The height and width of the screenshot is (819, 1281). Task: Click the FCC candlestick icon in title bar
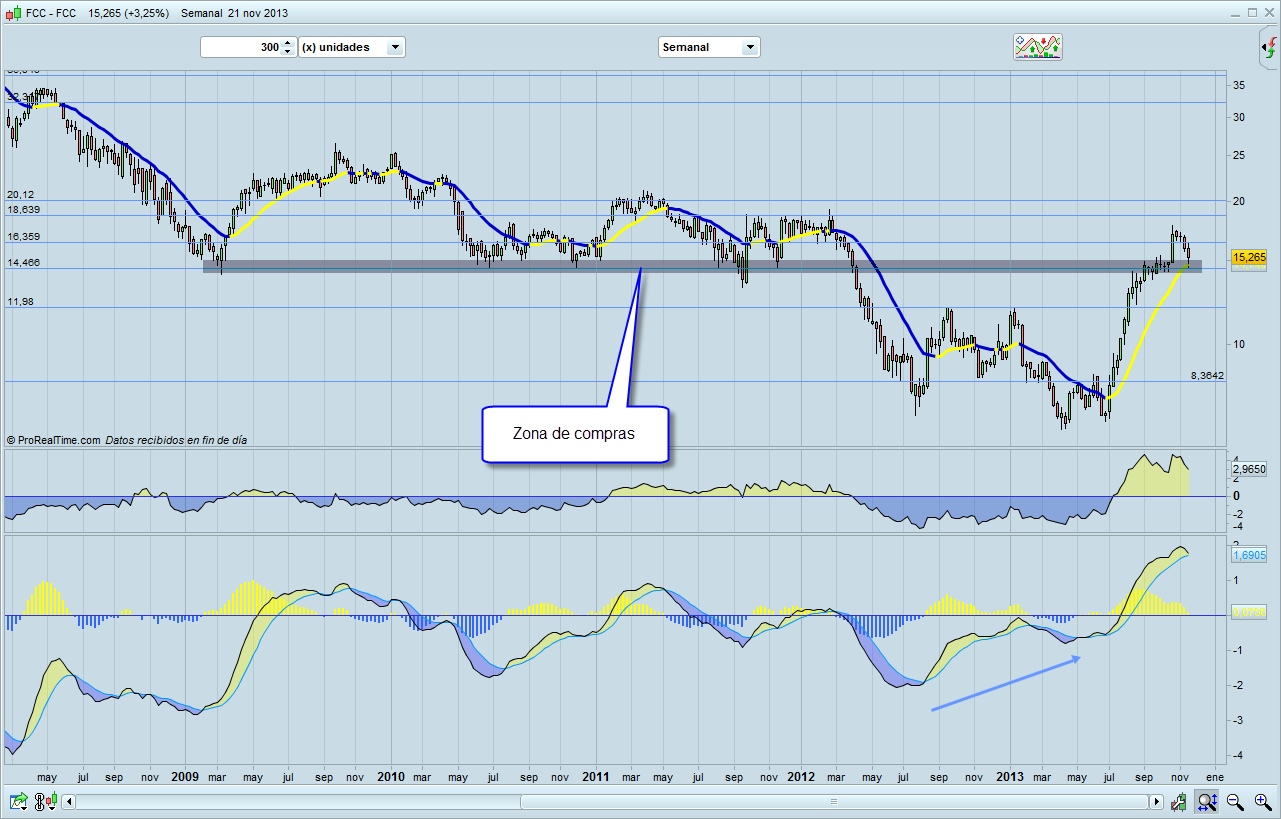[12, 13]
